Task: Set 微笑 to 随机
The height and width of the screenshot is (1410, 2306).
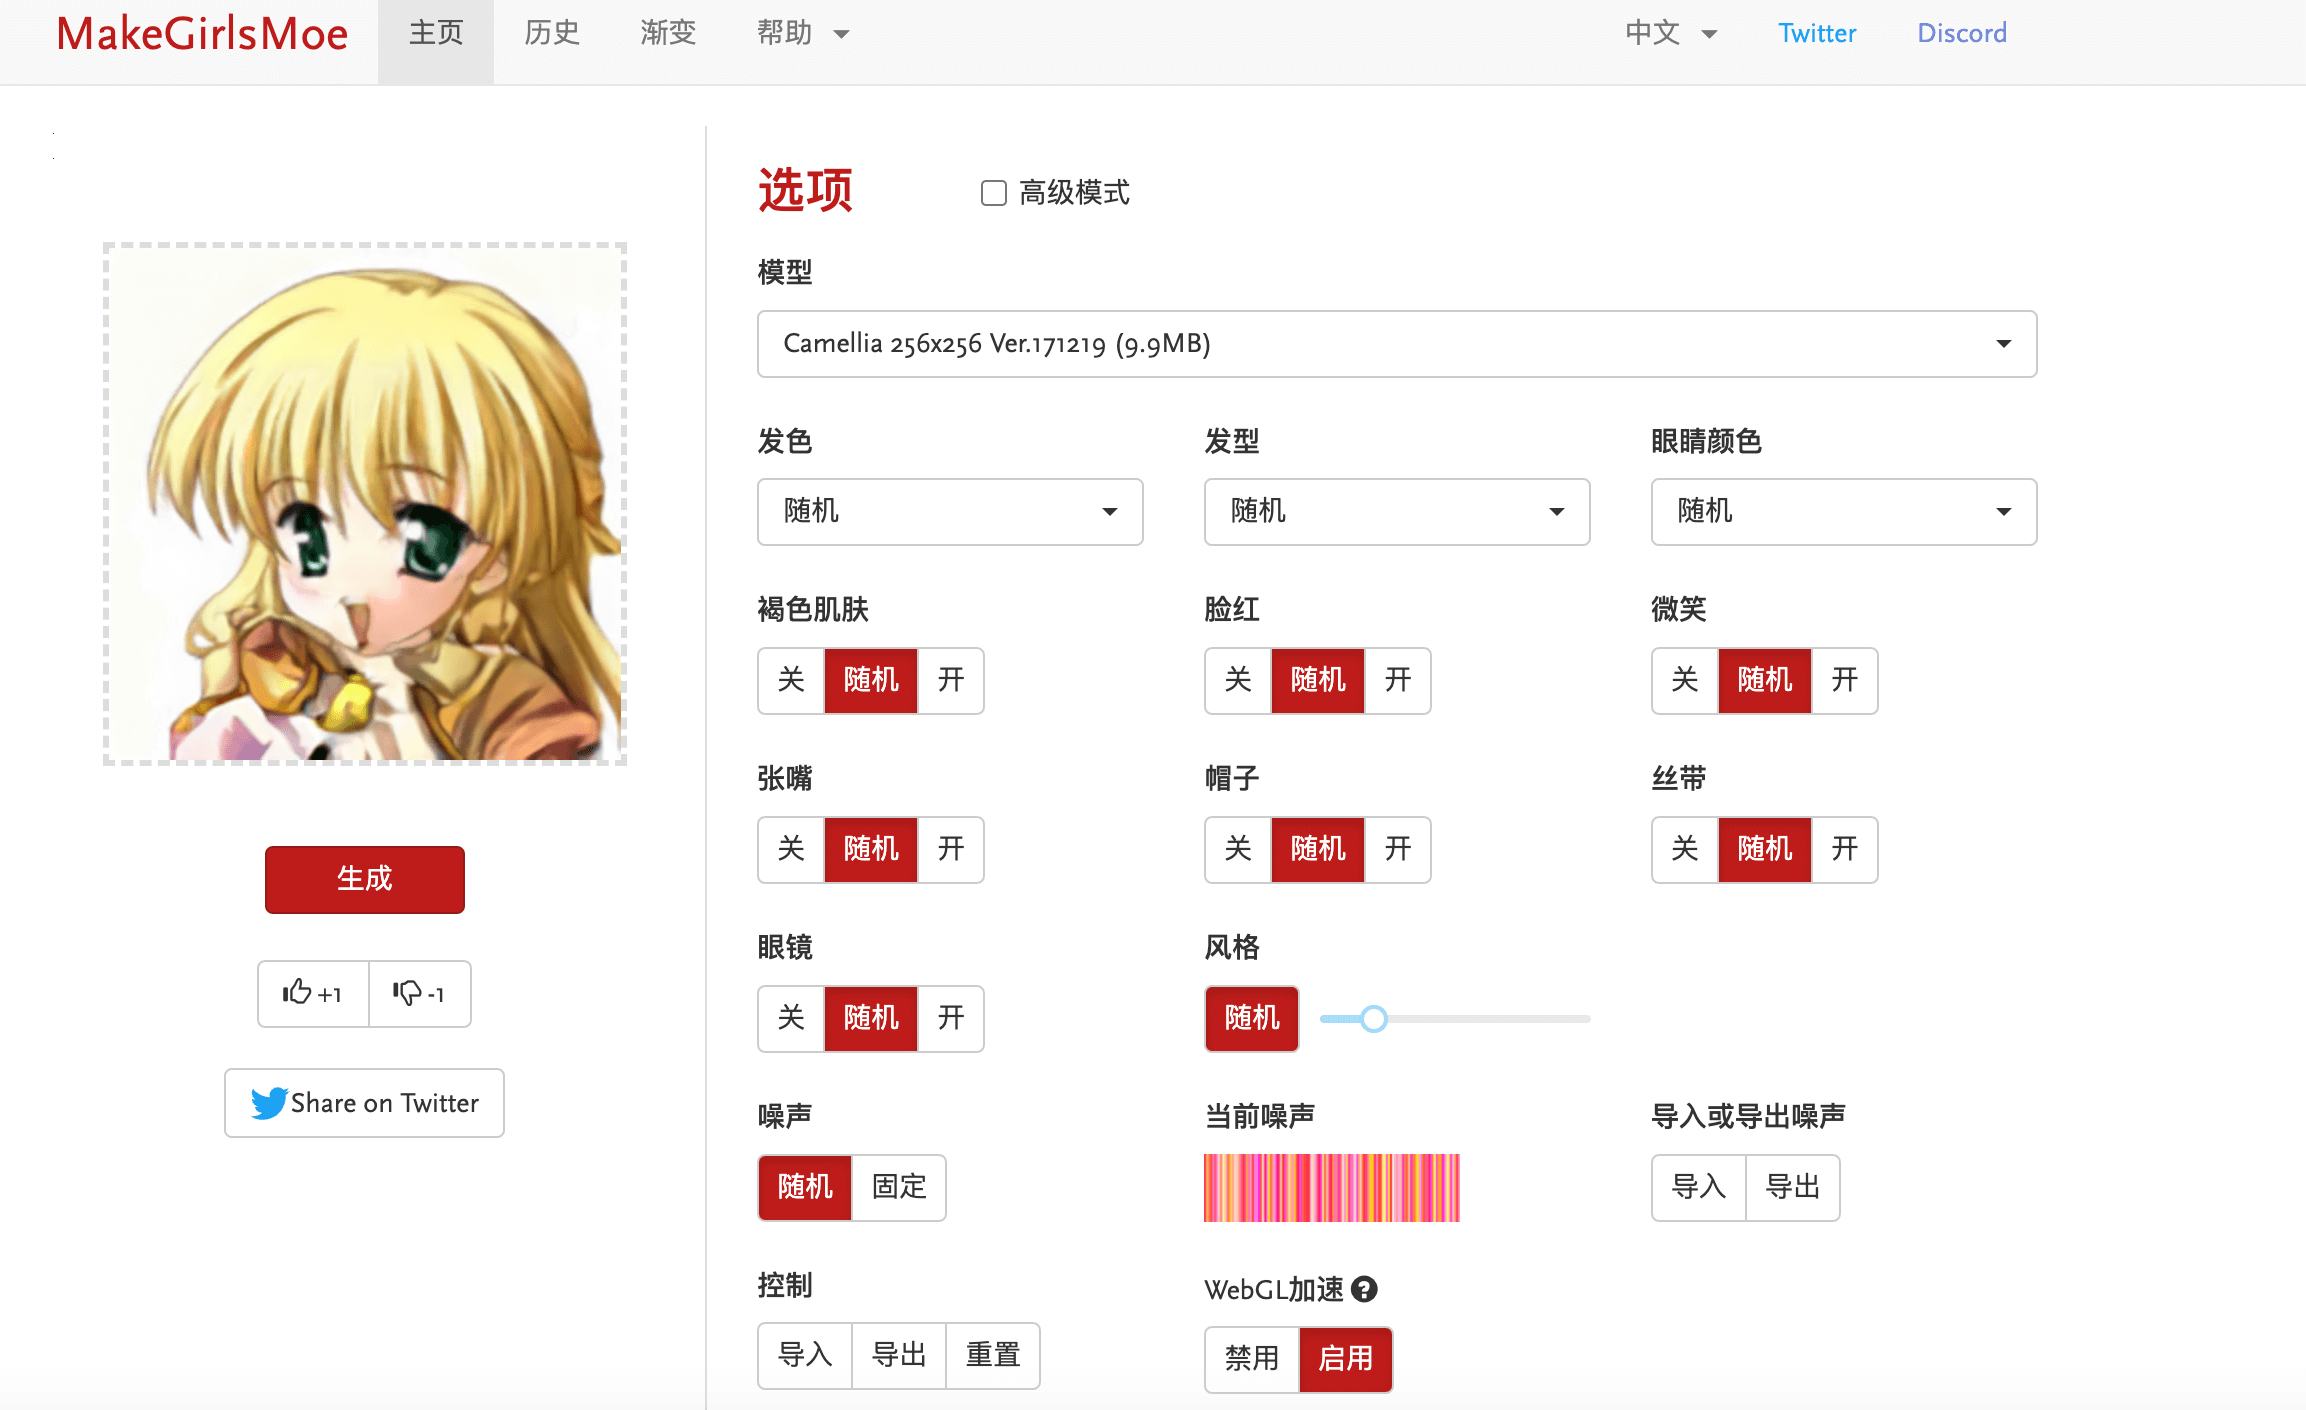Action: tap(1765, 681)
